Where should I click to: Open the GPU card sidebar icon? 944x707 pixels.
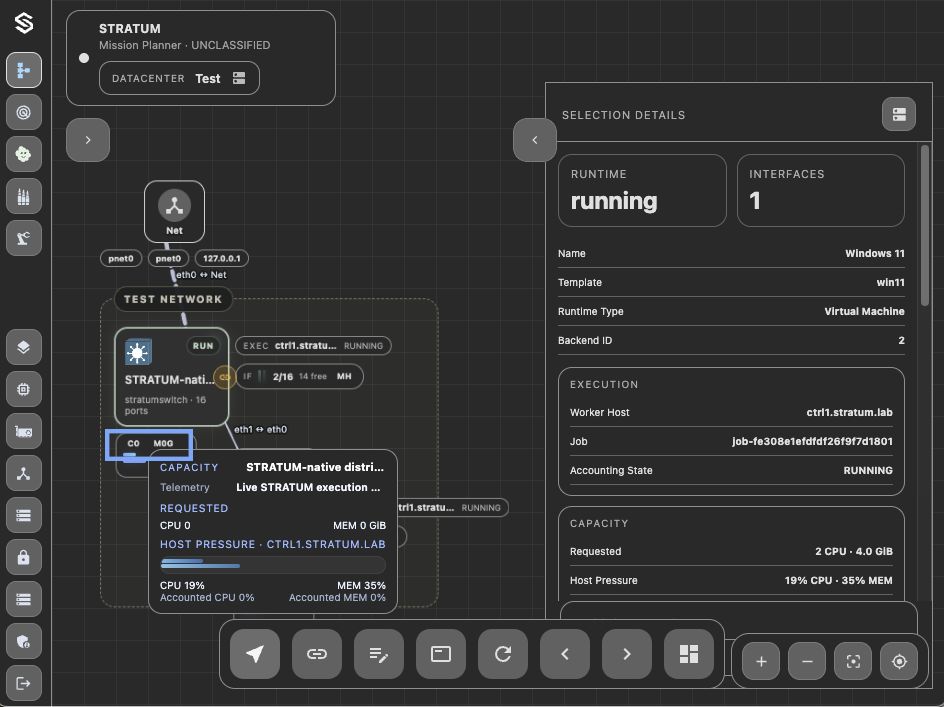(x=24, y=431)
